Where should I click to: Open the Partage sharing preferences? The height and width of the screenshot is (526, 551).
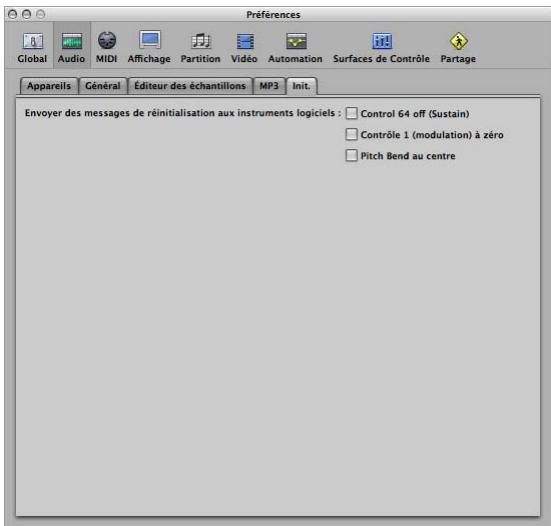(459, 48)
